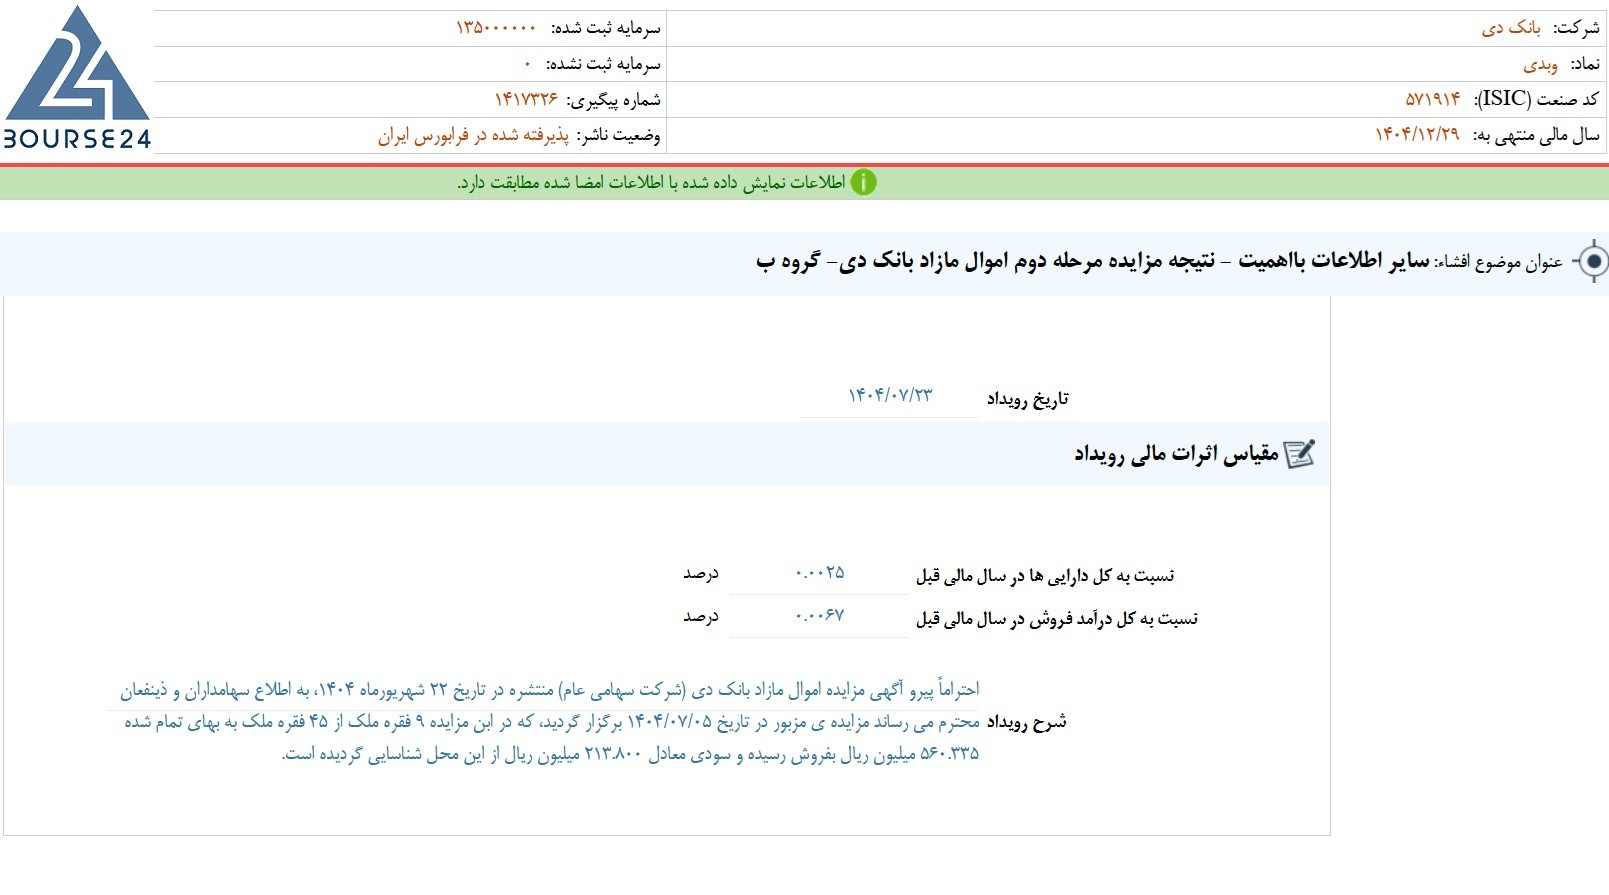This screenshot has width=1609, height=895.
Task: Click the وضعیت ناشر label
Action: (x=618, y=135)
